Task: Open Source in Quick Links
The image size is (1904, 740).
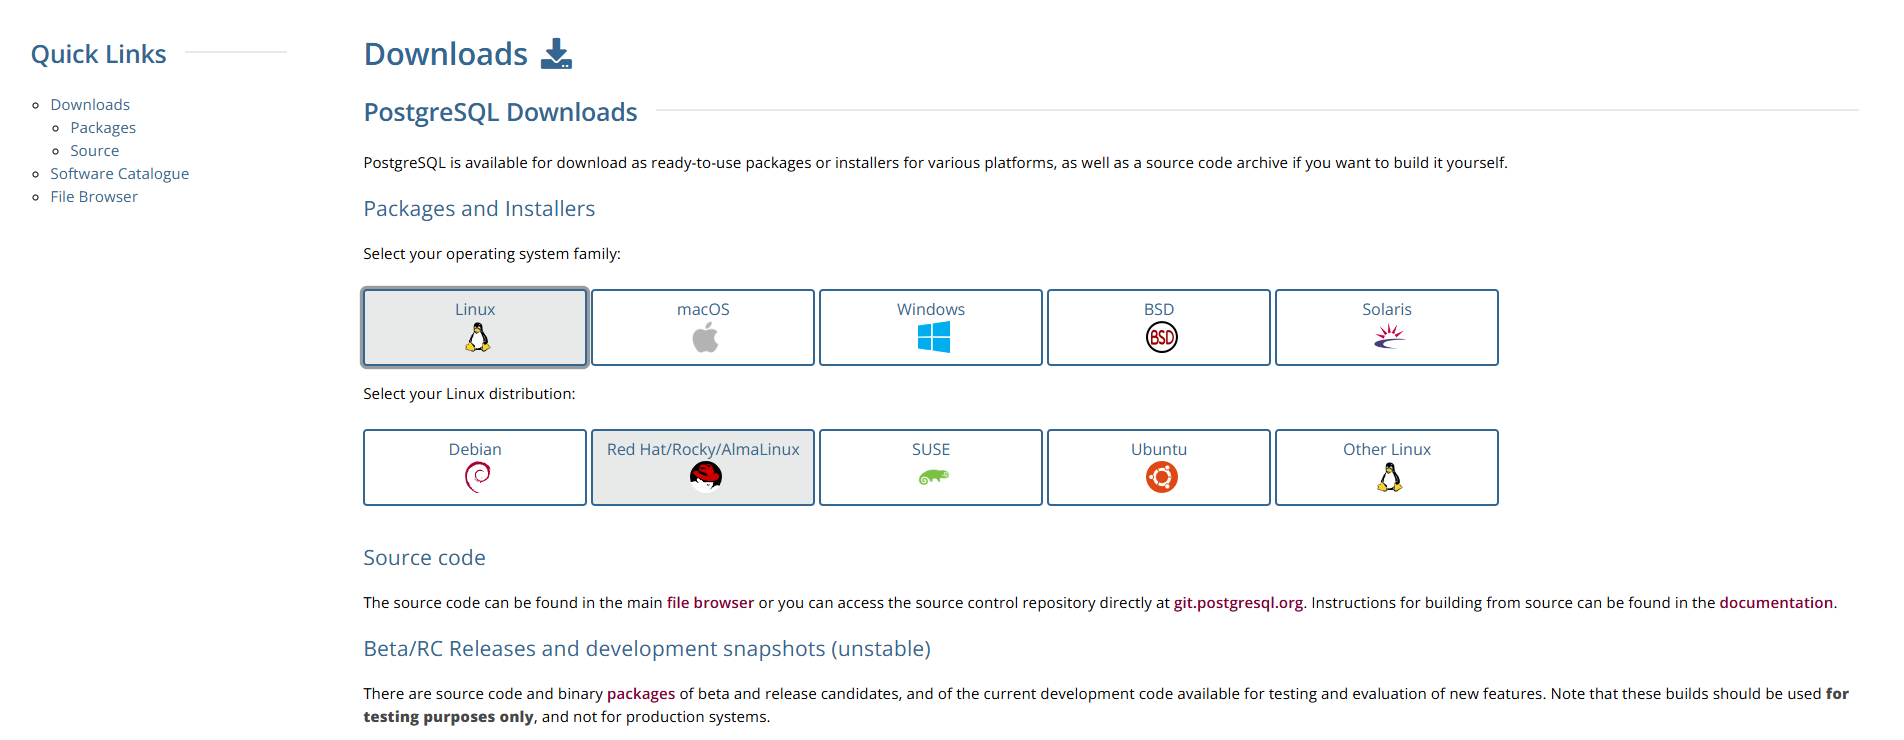Action: 94,150
